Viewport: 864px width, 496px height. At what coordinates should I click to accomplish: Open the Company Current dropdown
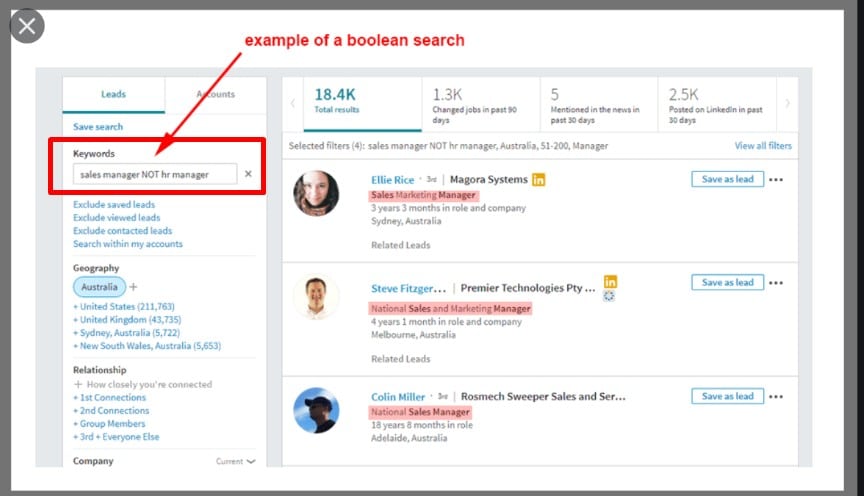coord(236,461)
